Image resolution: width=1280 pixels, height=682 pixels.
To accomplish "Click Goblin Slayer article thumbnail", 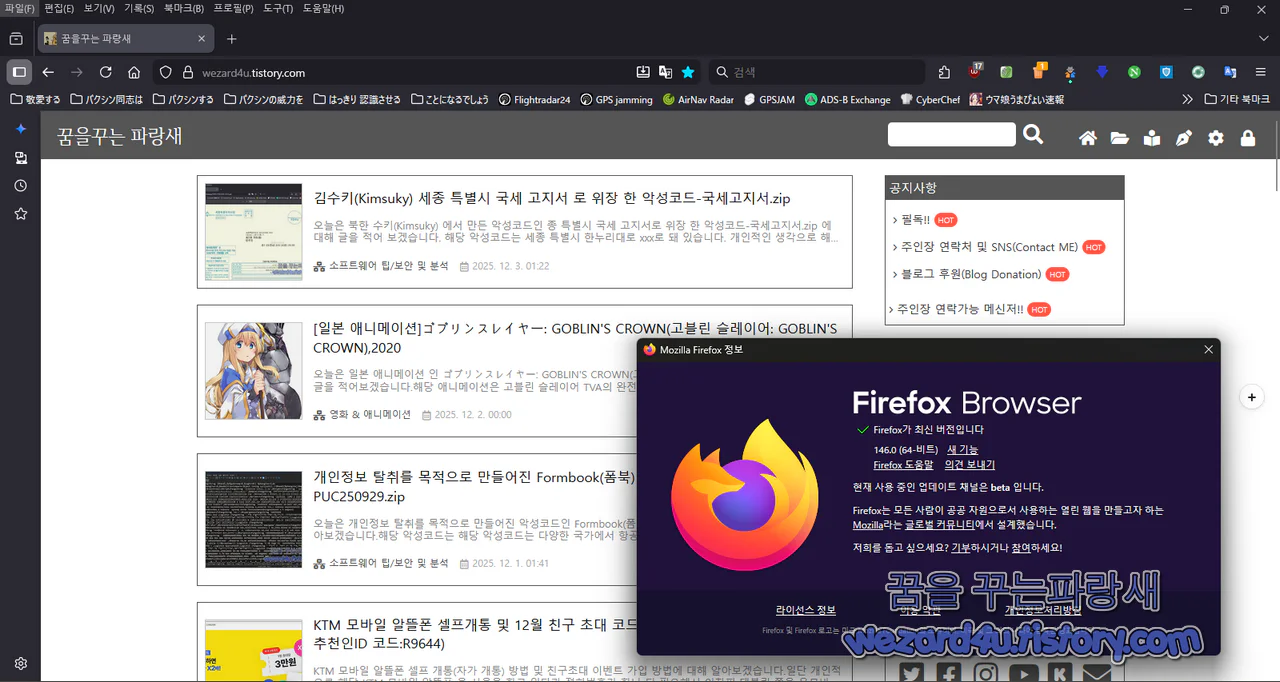I will coord(253,370).
